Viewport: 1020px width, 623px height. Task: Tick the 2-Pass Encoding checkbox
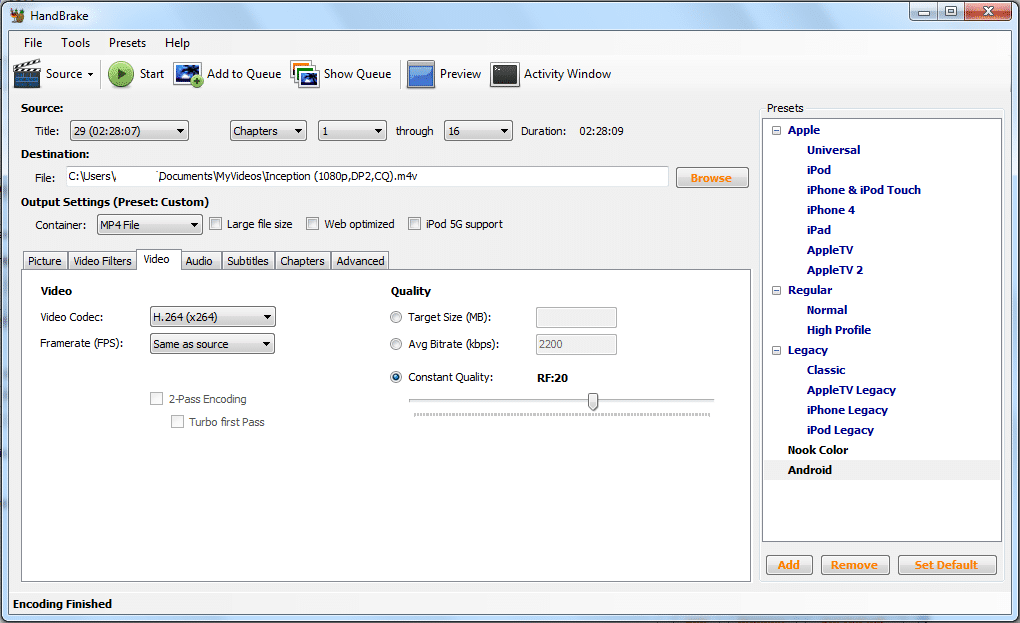(156, 399)
